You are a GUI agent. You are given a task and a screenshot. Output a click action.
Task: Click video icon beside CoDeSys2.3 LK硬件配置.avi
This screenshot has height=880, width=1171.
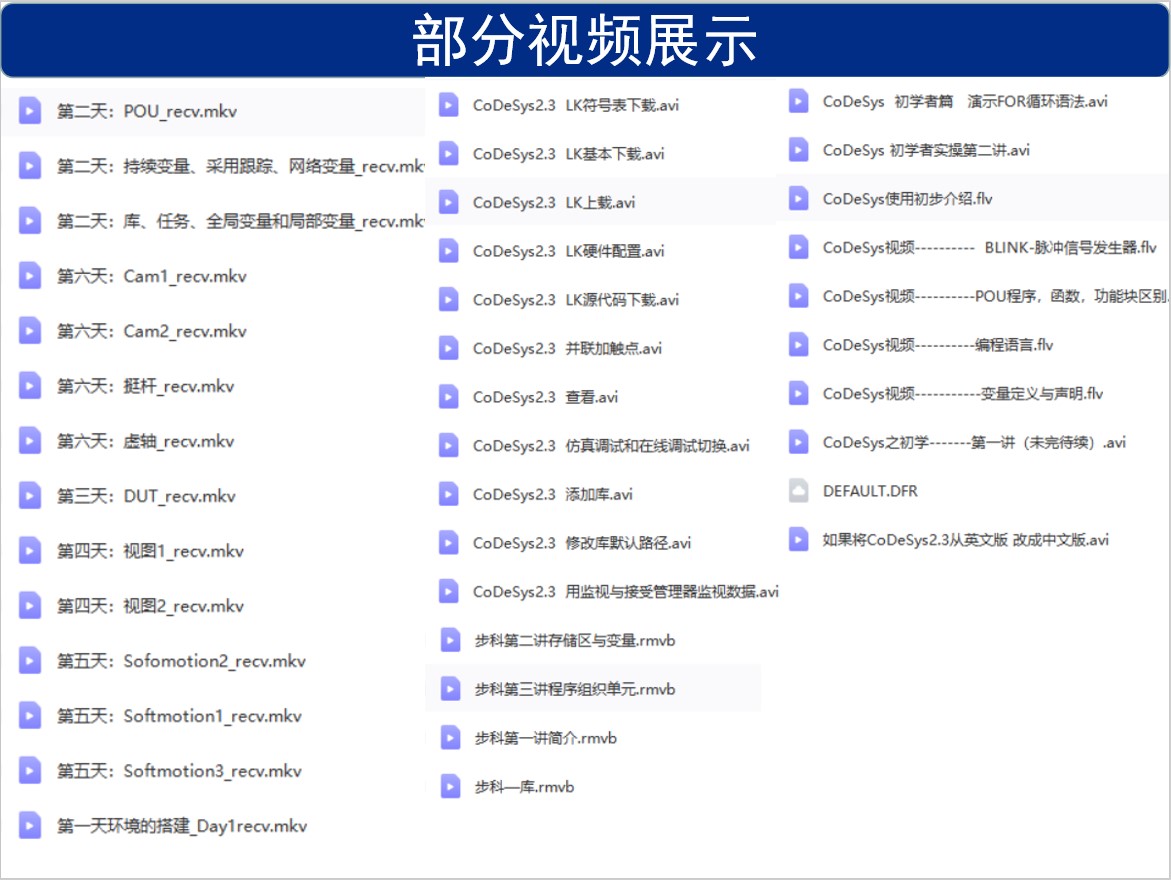pos(448,250)
